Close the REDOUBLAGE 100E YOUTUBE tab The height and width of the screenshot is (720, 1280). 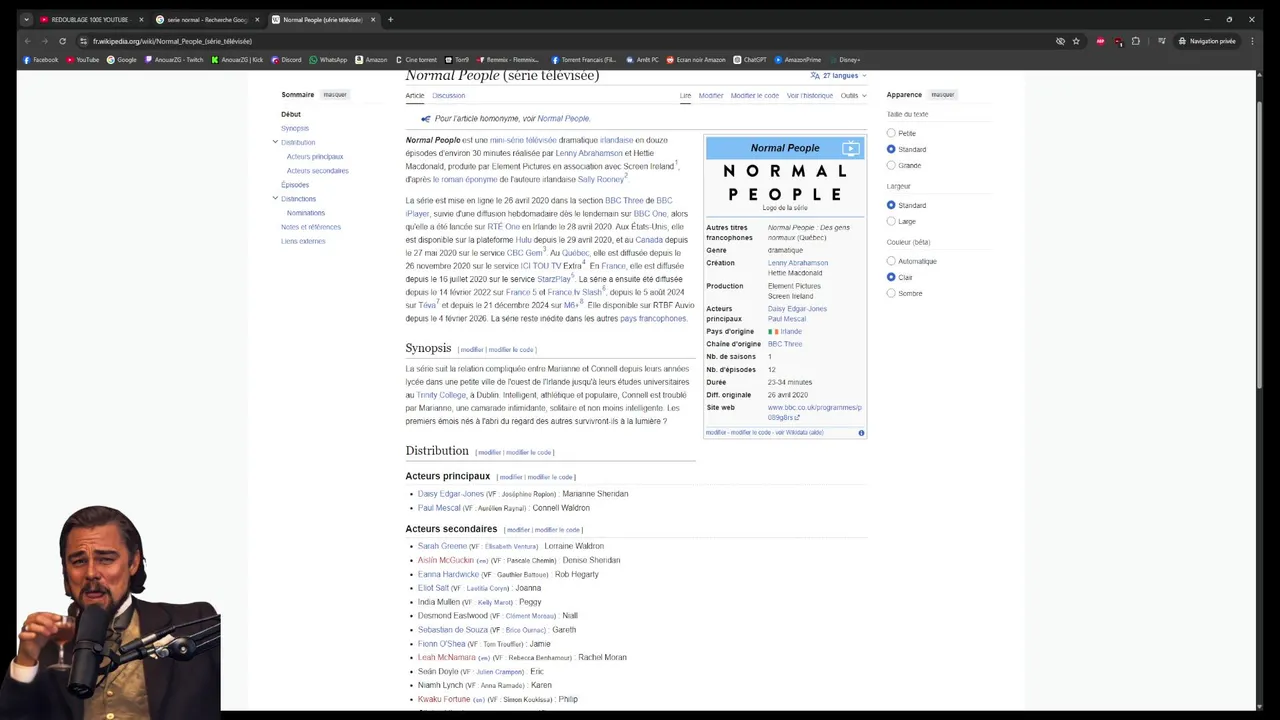[x=141, y=19]
